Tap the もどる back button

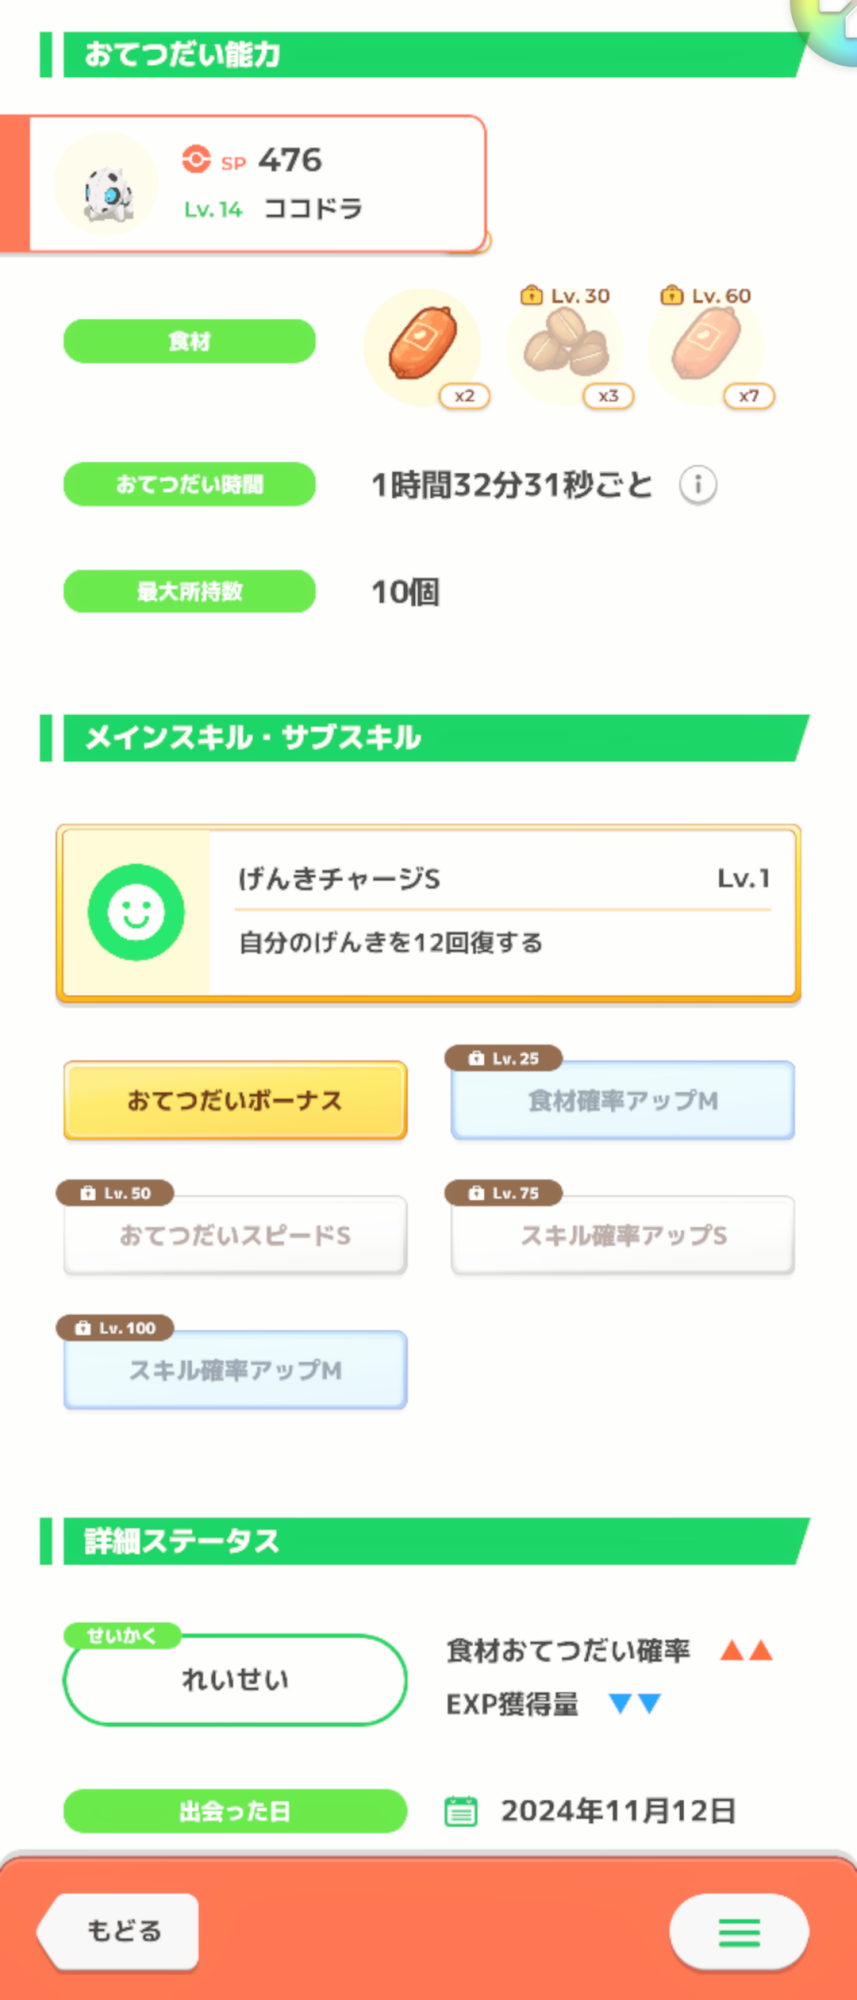120,1931
